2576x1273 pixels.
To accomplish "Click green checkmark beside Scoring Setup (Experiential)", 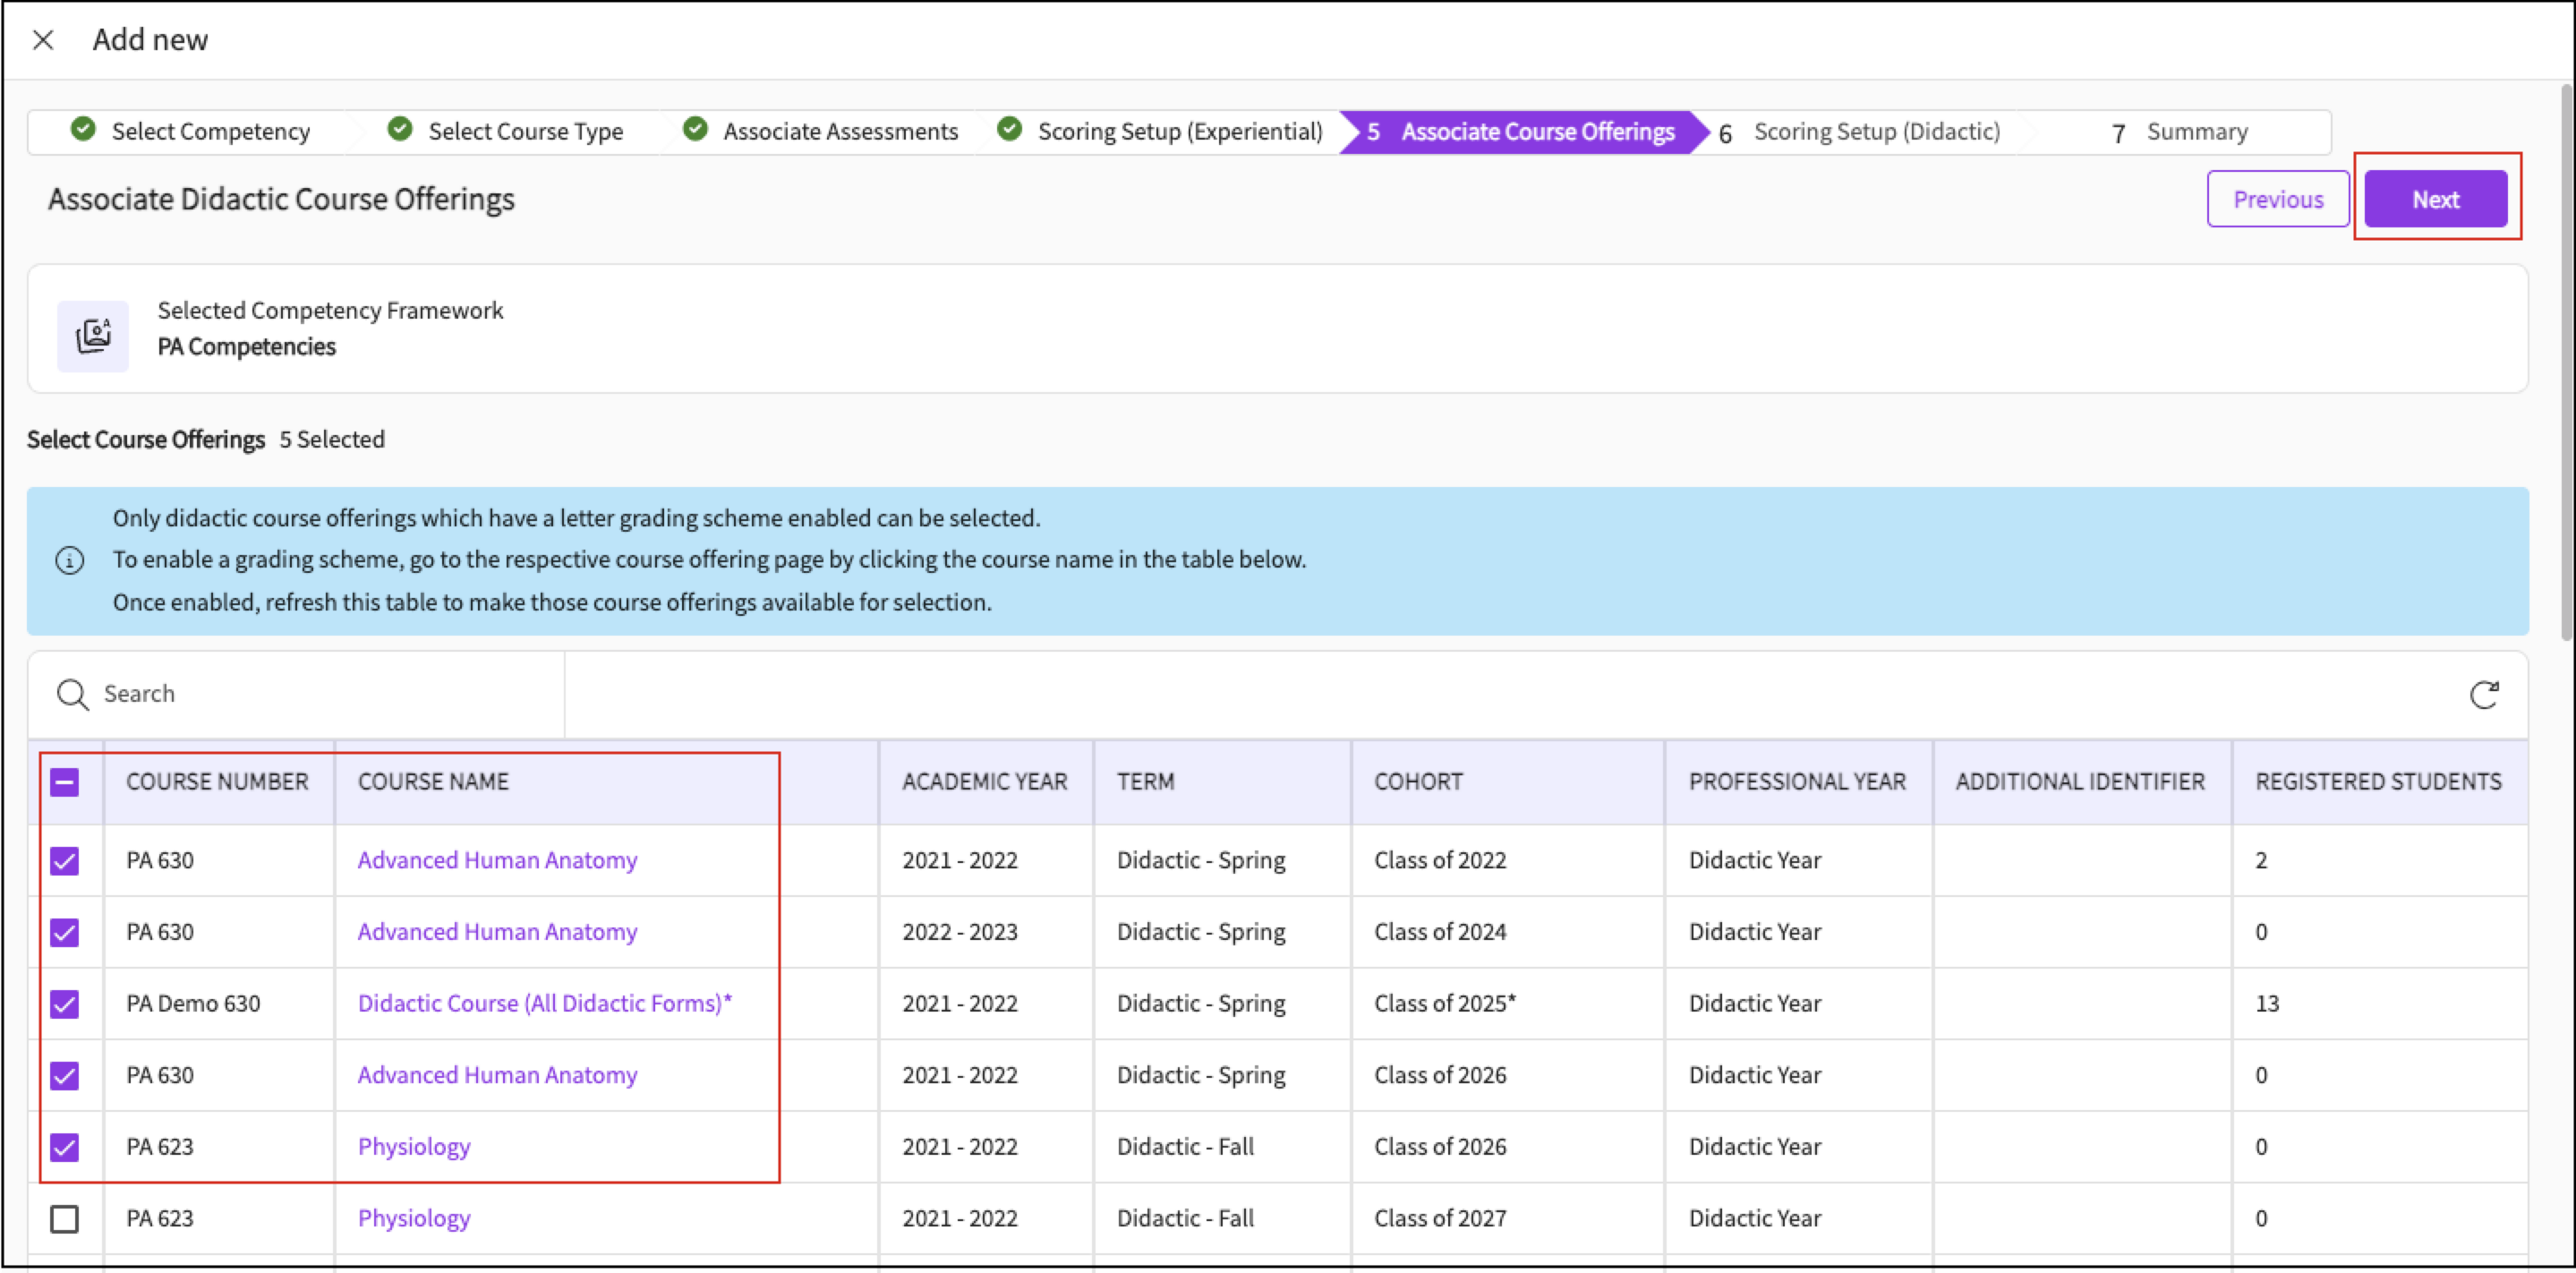I will [1010, 130].
